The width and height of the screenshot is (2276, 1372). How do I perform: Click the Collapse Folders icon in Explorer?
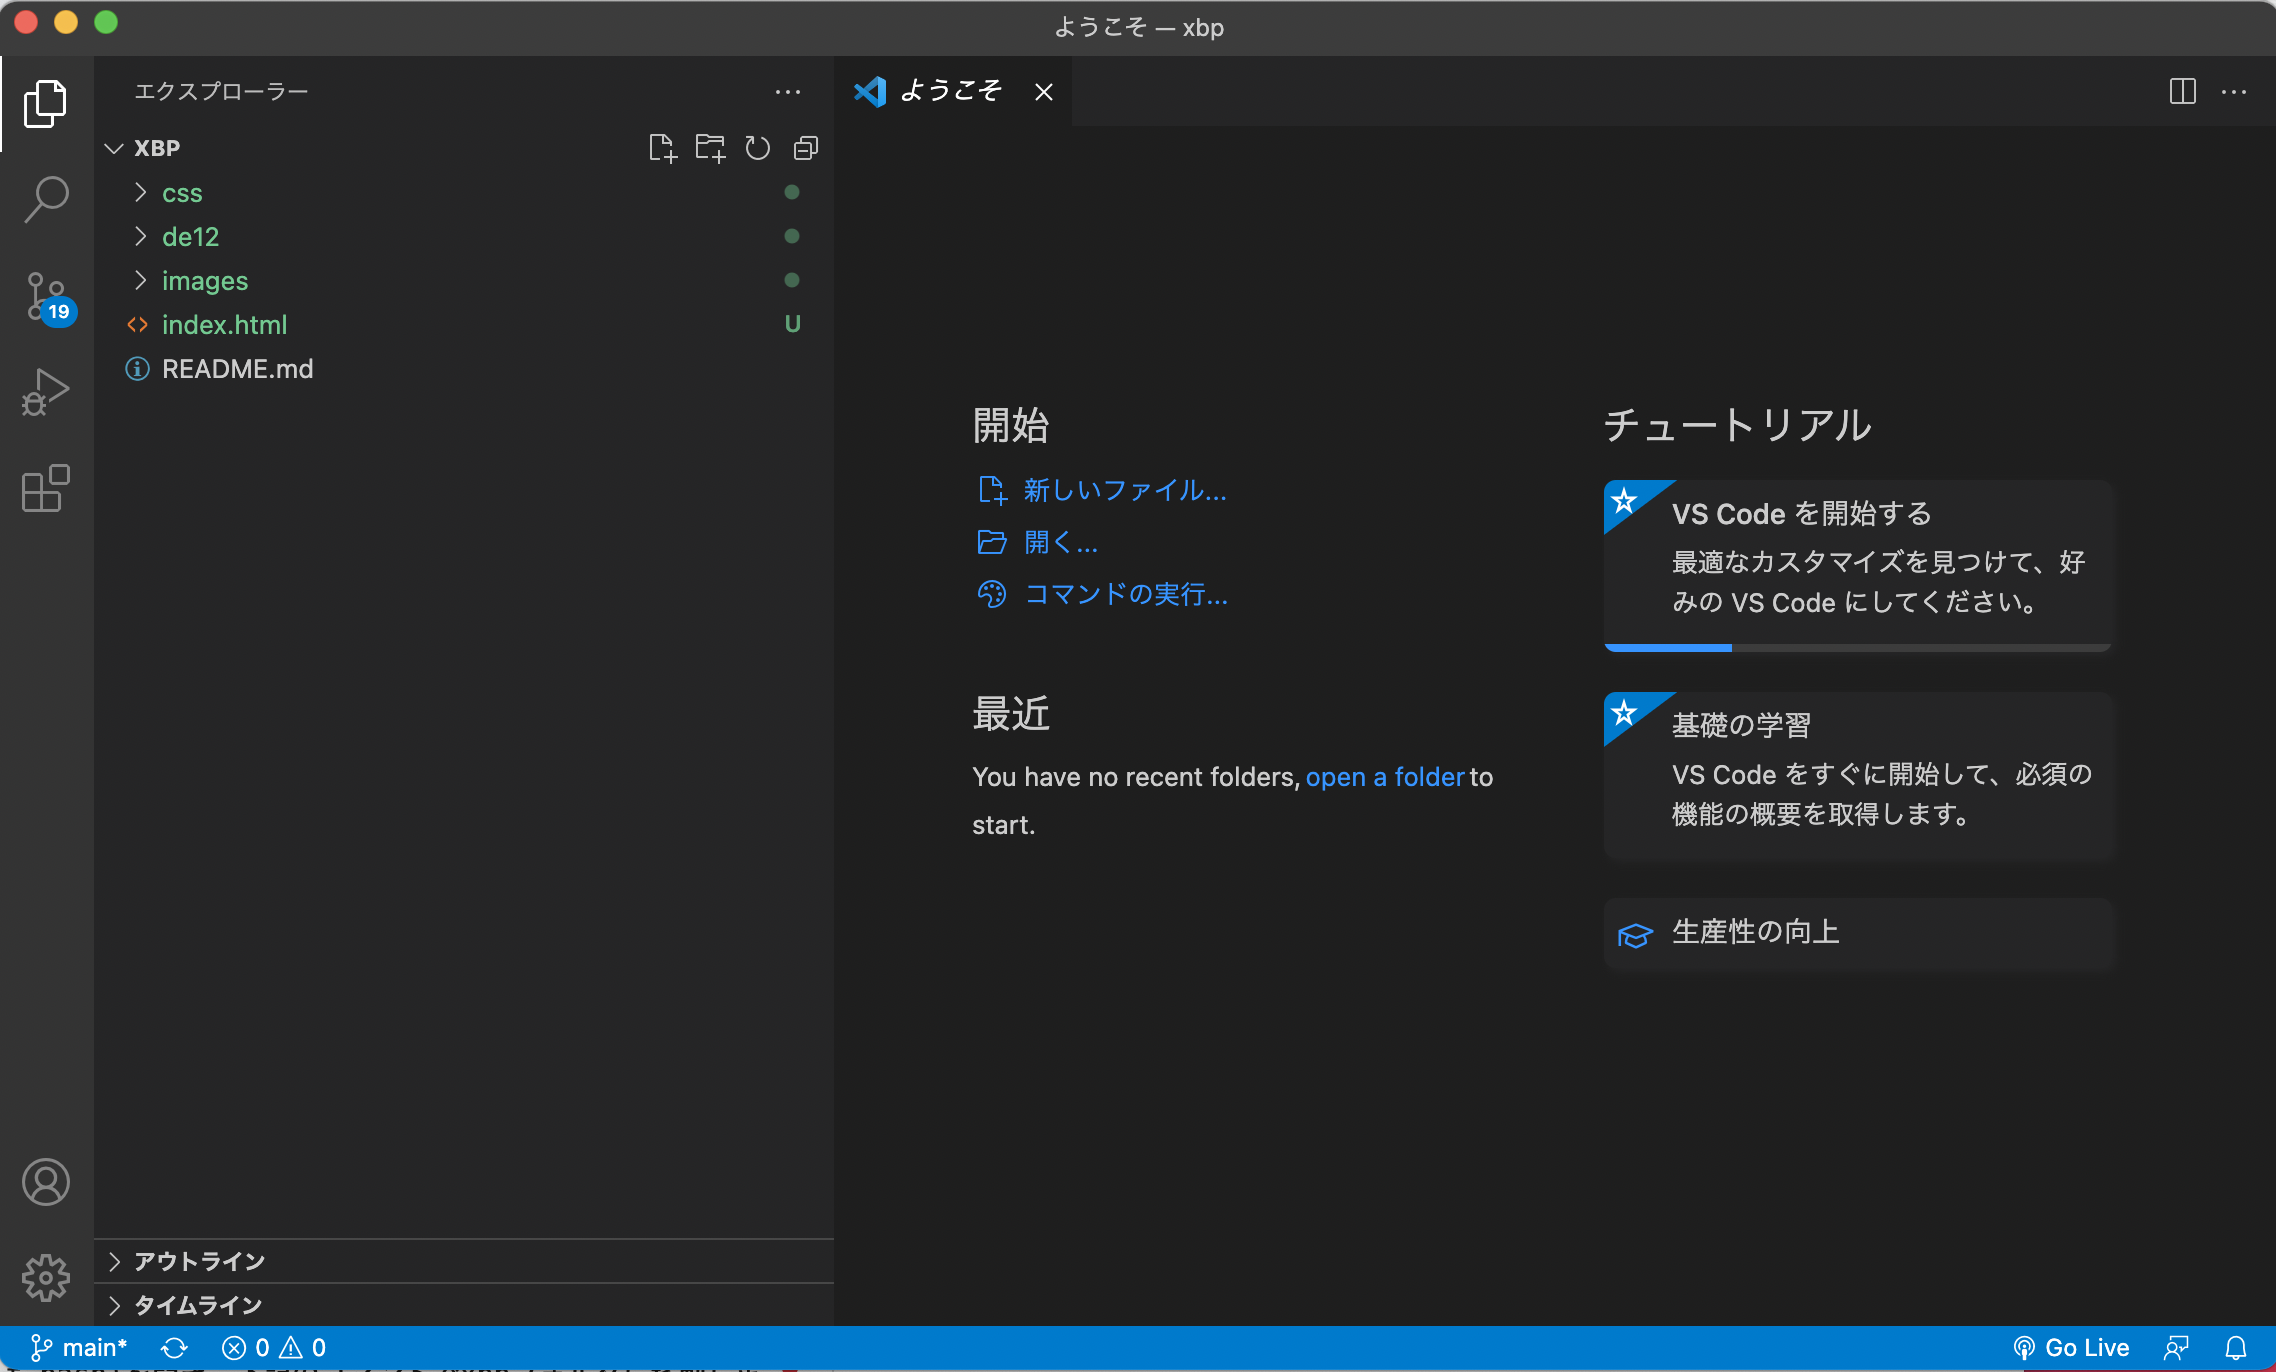[x=805, y=148]
